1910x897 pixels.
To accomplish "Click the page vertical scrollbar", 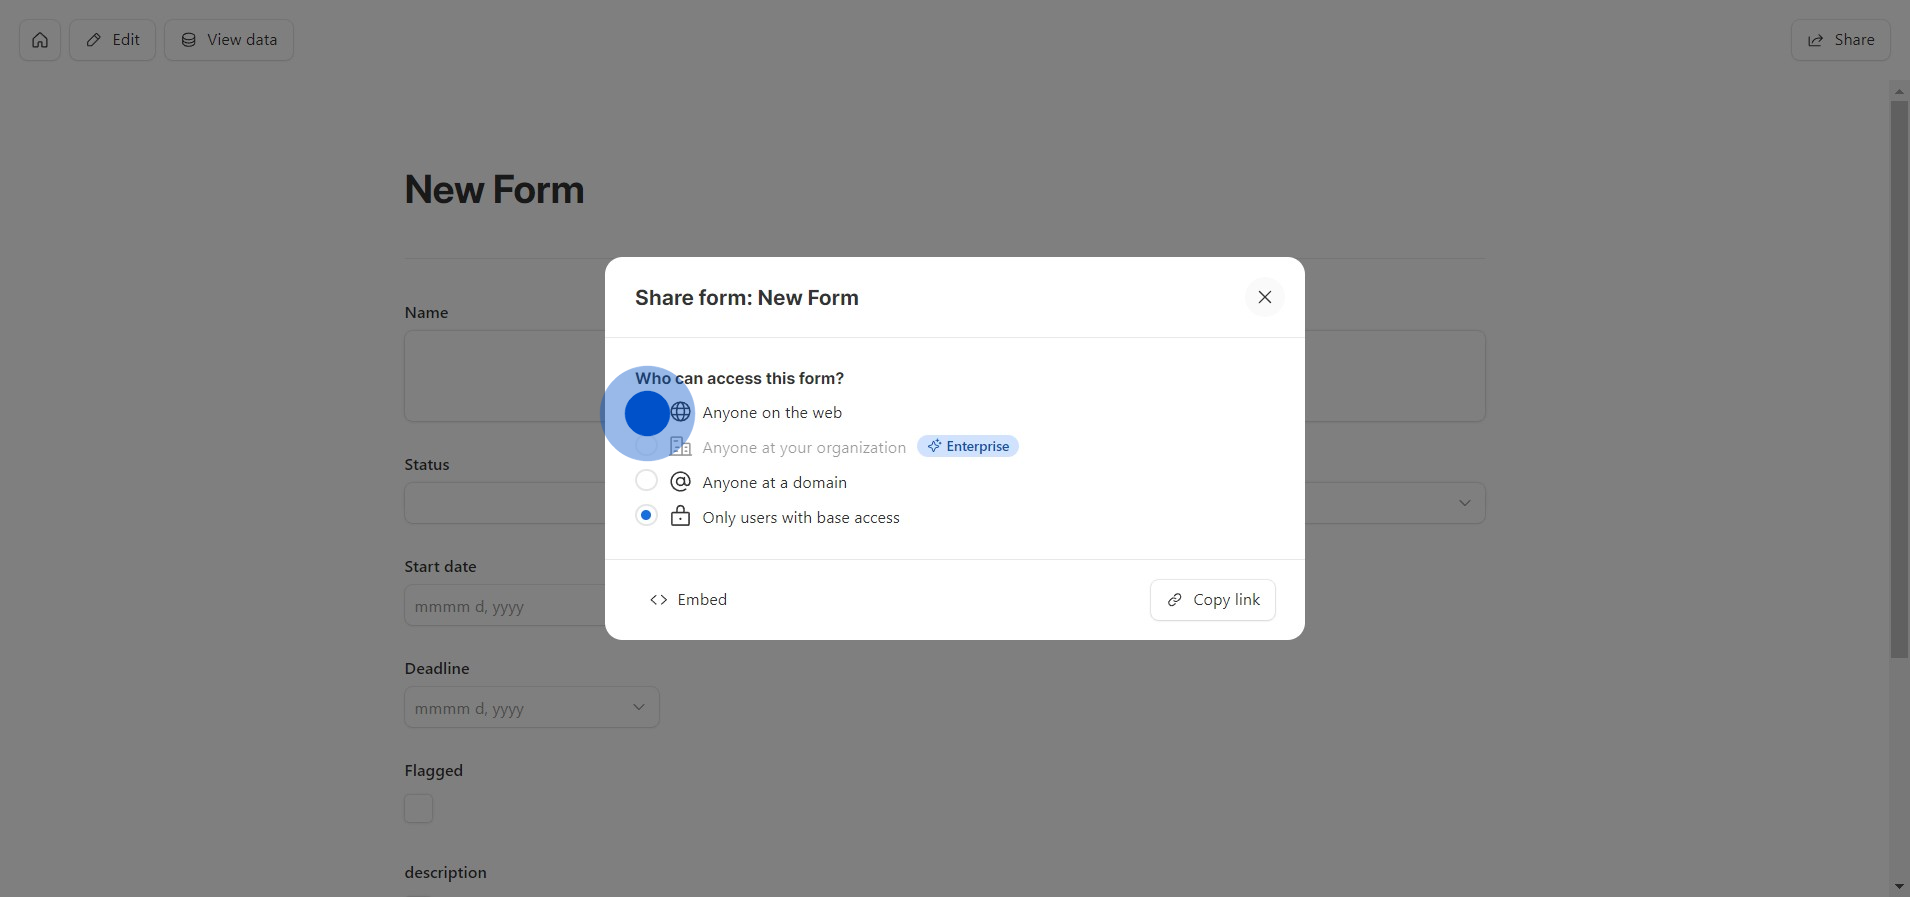I will pos(1899,380).
